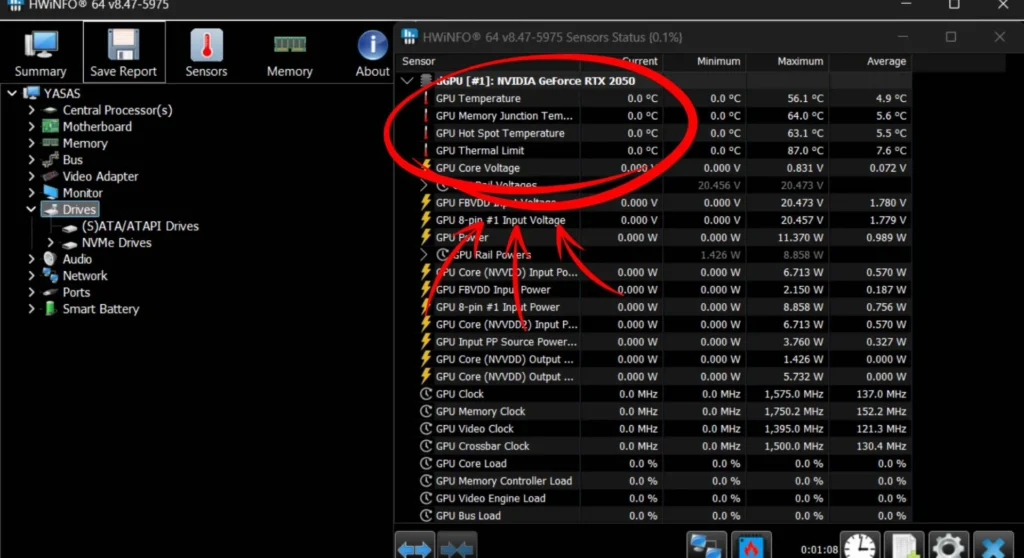The image size is (1024, 558).
Task: Click the GPU Core Load row icon
Action: (x=426, y=463)
